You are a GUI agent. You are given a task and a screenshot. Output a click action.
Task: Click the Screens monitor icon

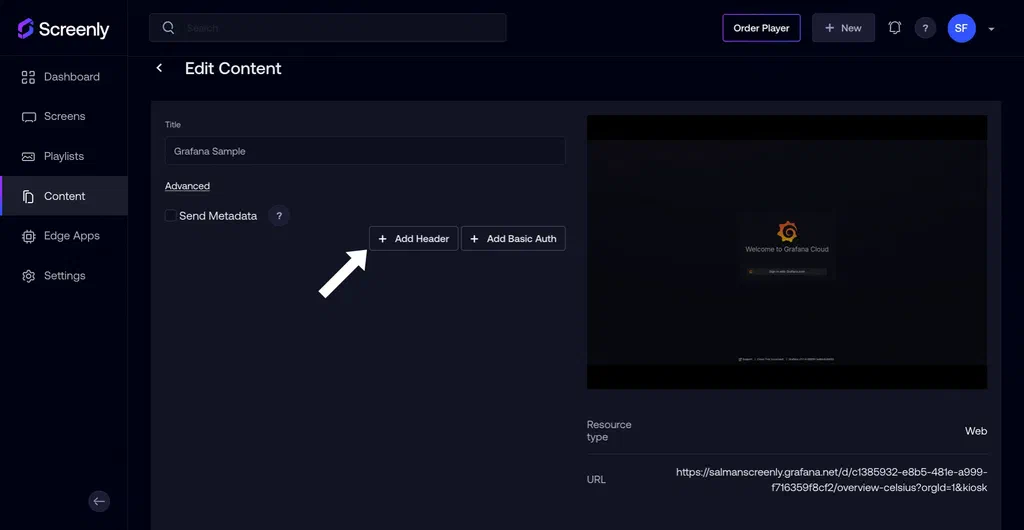(28, 117)
